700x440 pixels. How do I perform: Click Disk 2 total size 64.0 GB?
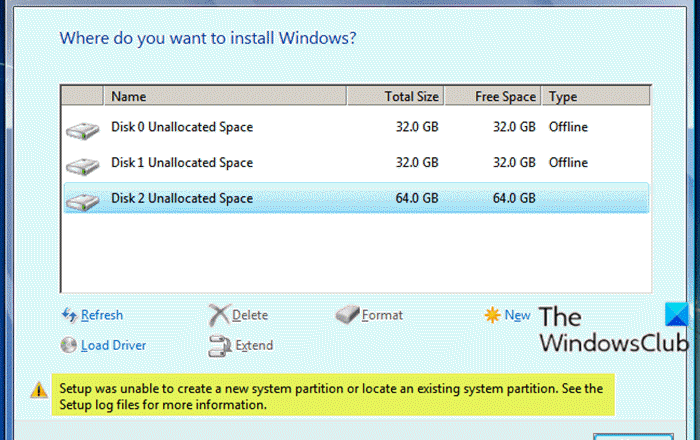coord(417,198)
